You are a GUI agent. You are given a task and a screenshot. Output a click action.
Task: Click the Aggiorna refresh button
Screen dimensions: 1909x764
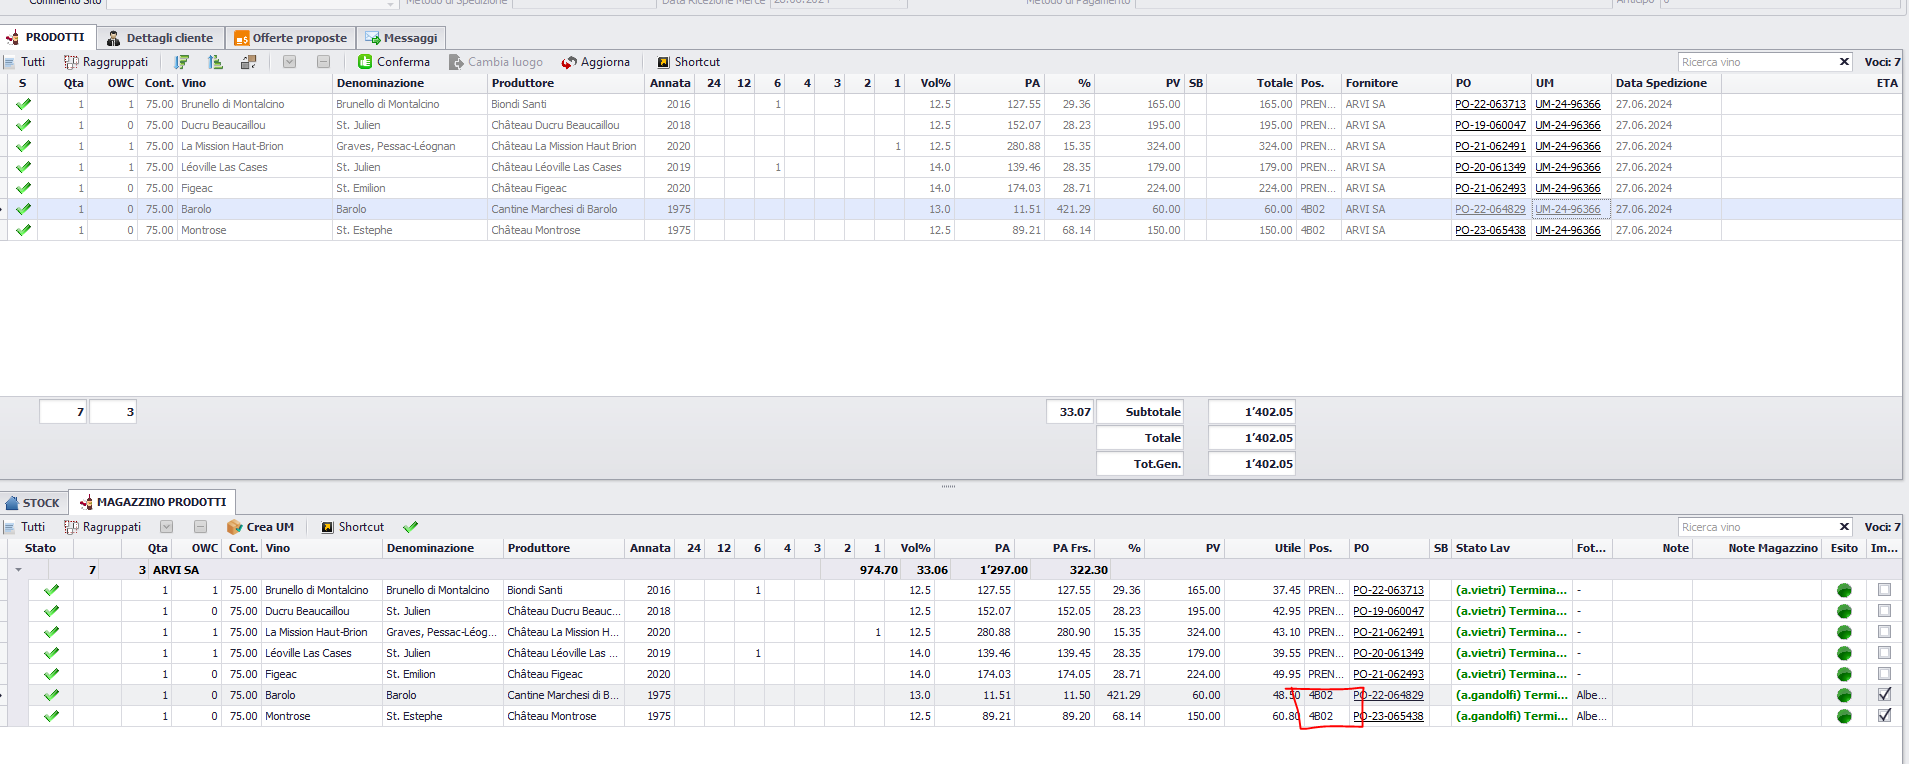595,62
